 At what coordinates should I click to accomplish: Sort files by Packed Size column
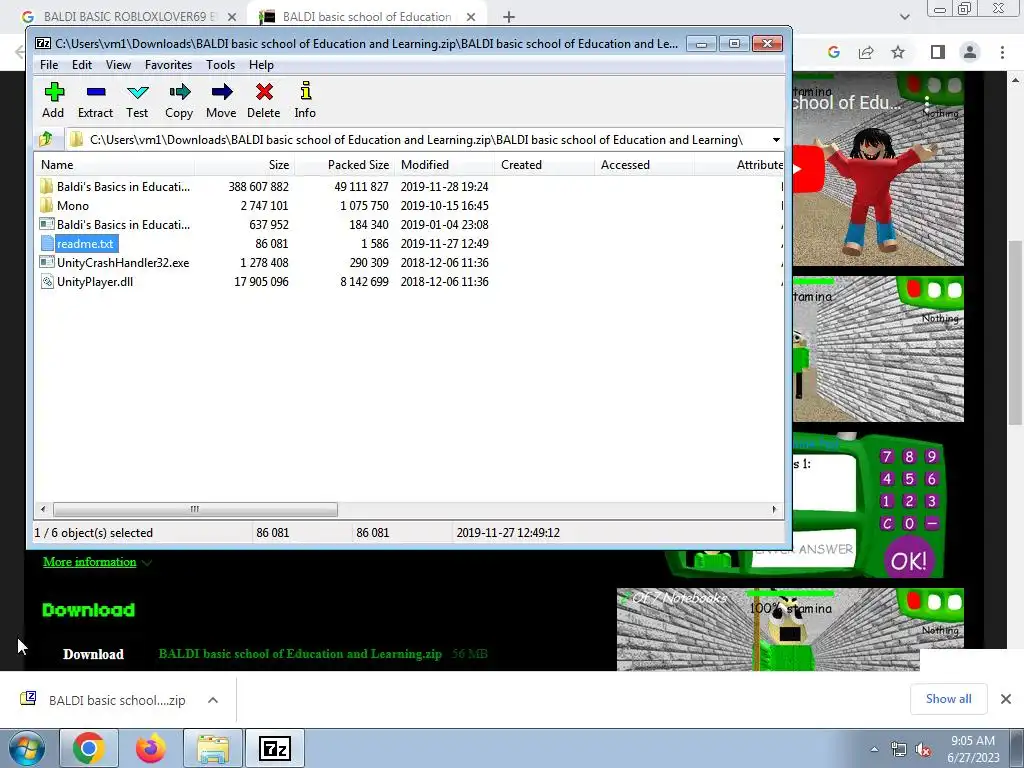coord(345,165)
